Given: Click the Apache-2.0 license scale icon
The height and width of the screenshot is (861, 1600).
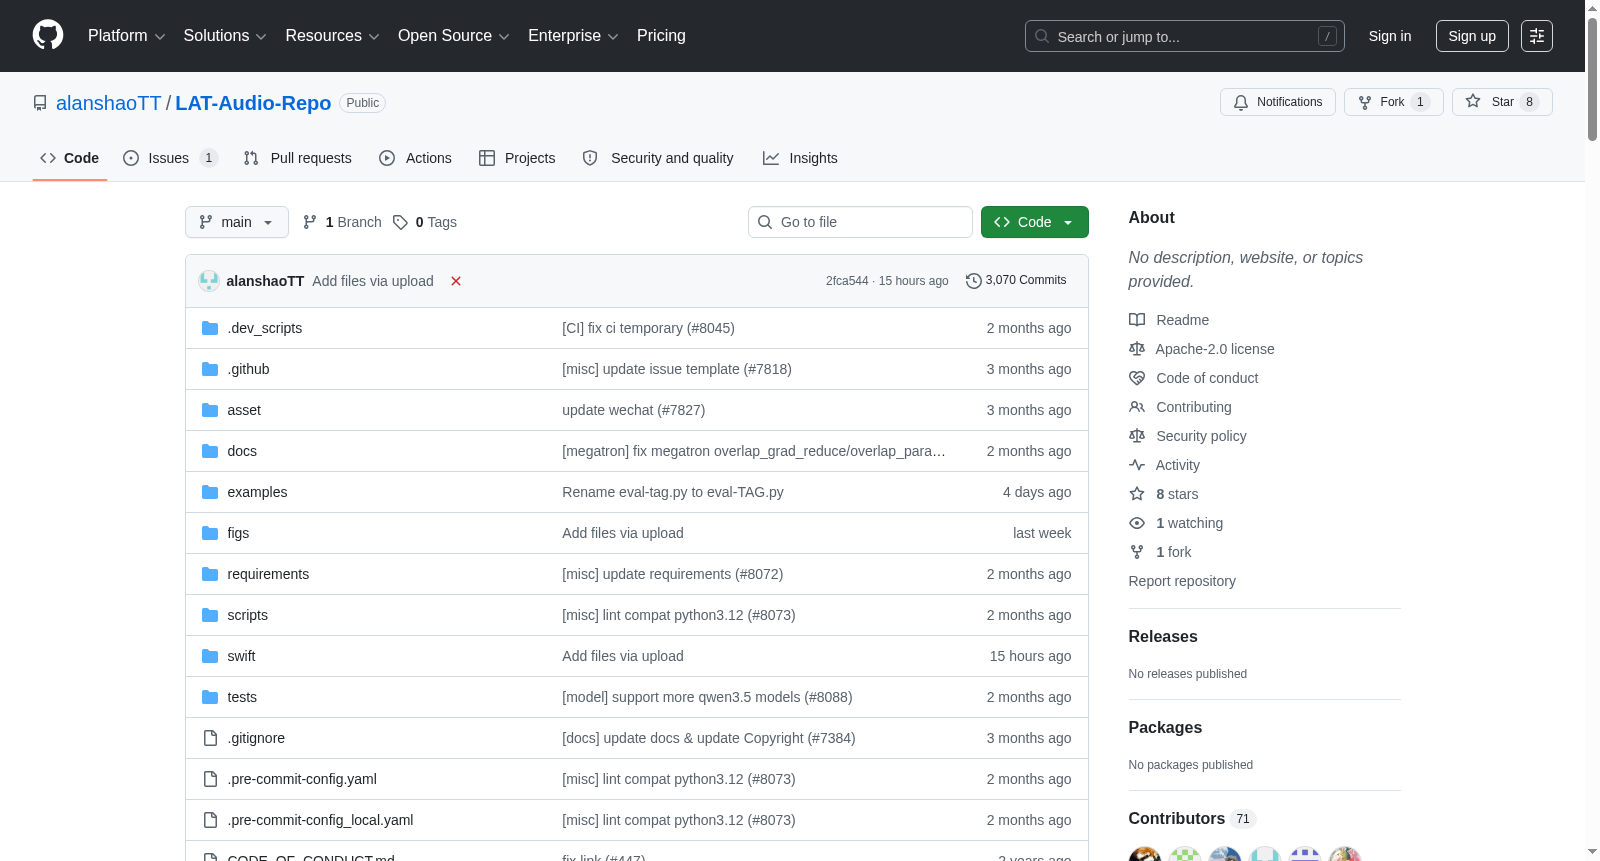Looking at the screenshot, I should (x=1137, y=349).
